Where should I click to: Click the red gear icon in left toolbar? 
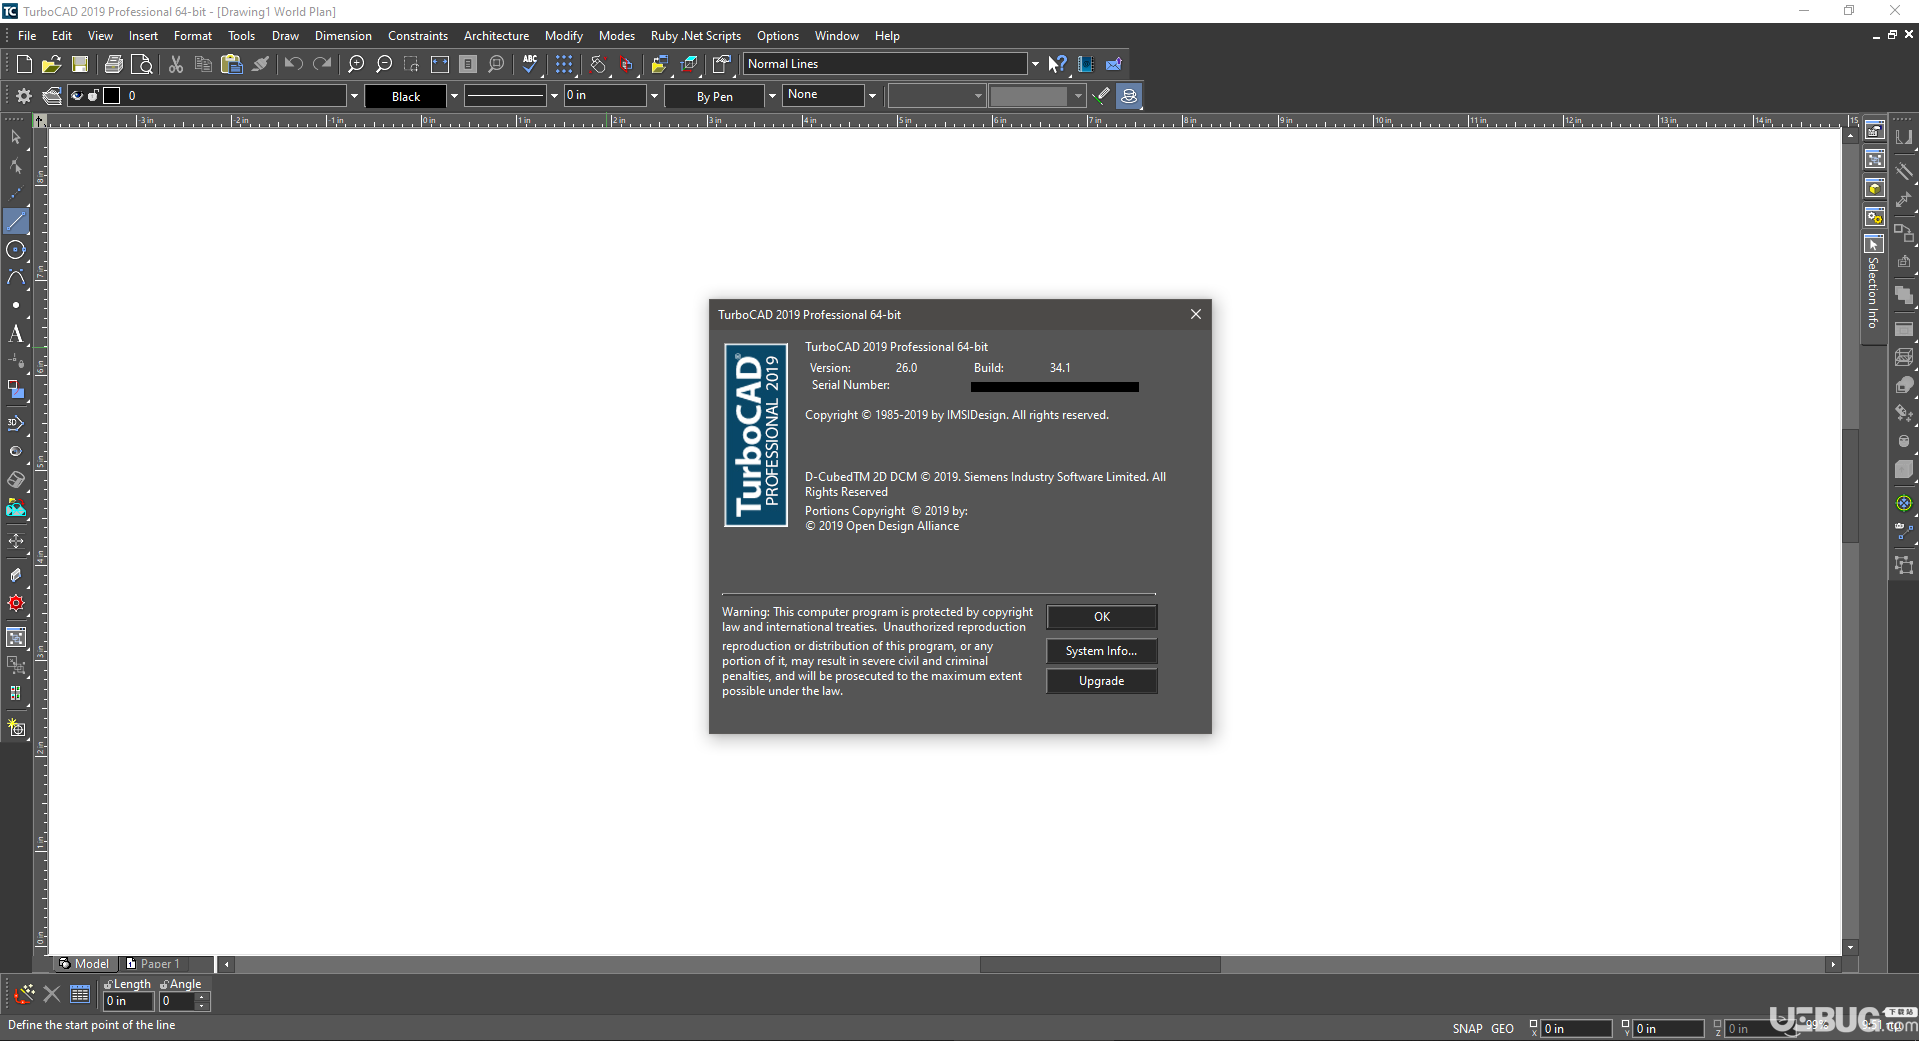(16, 603)
